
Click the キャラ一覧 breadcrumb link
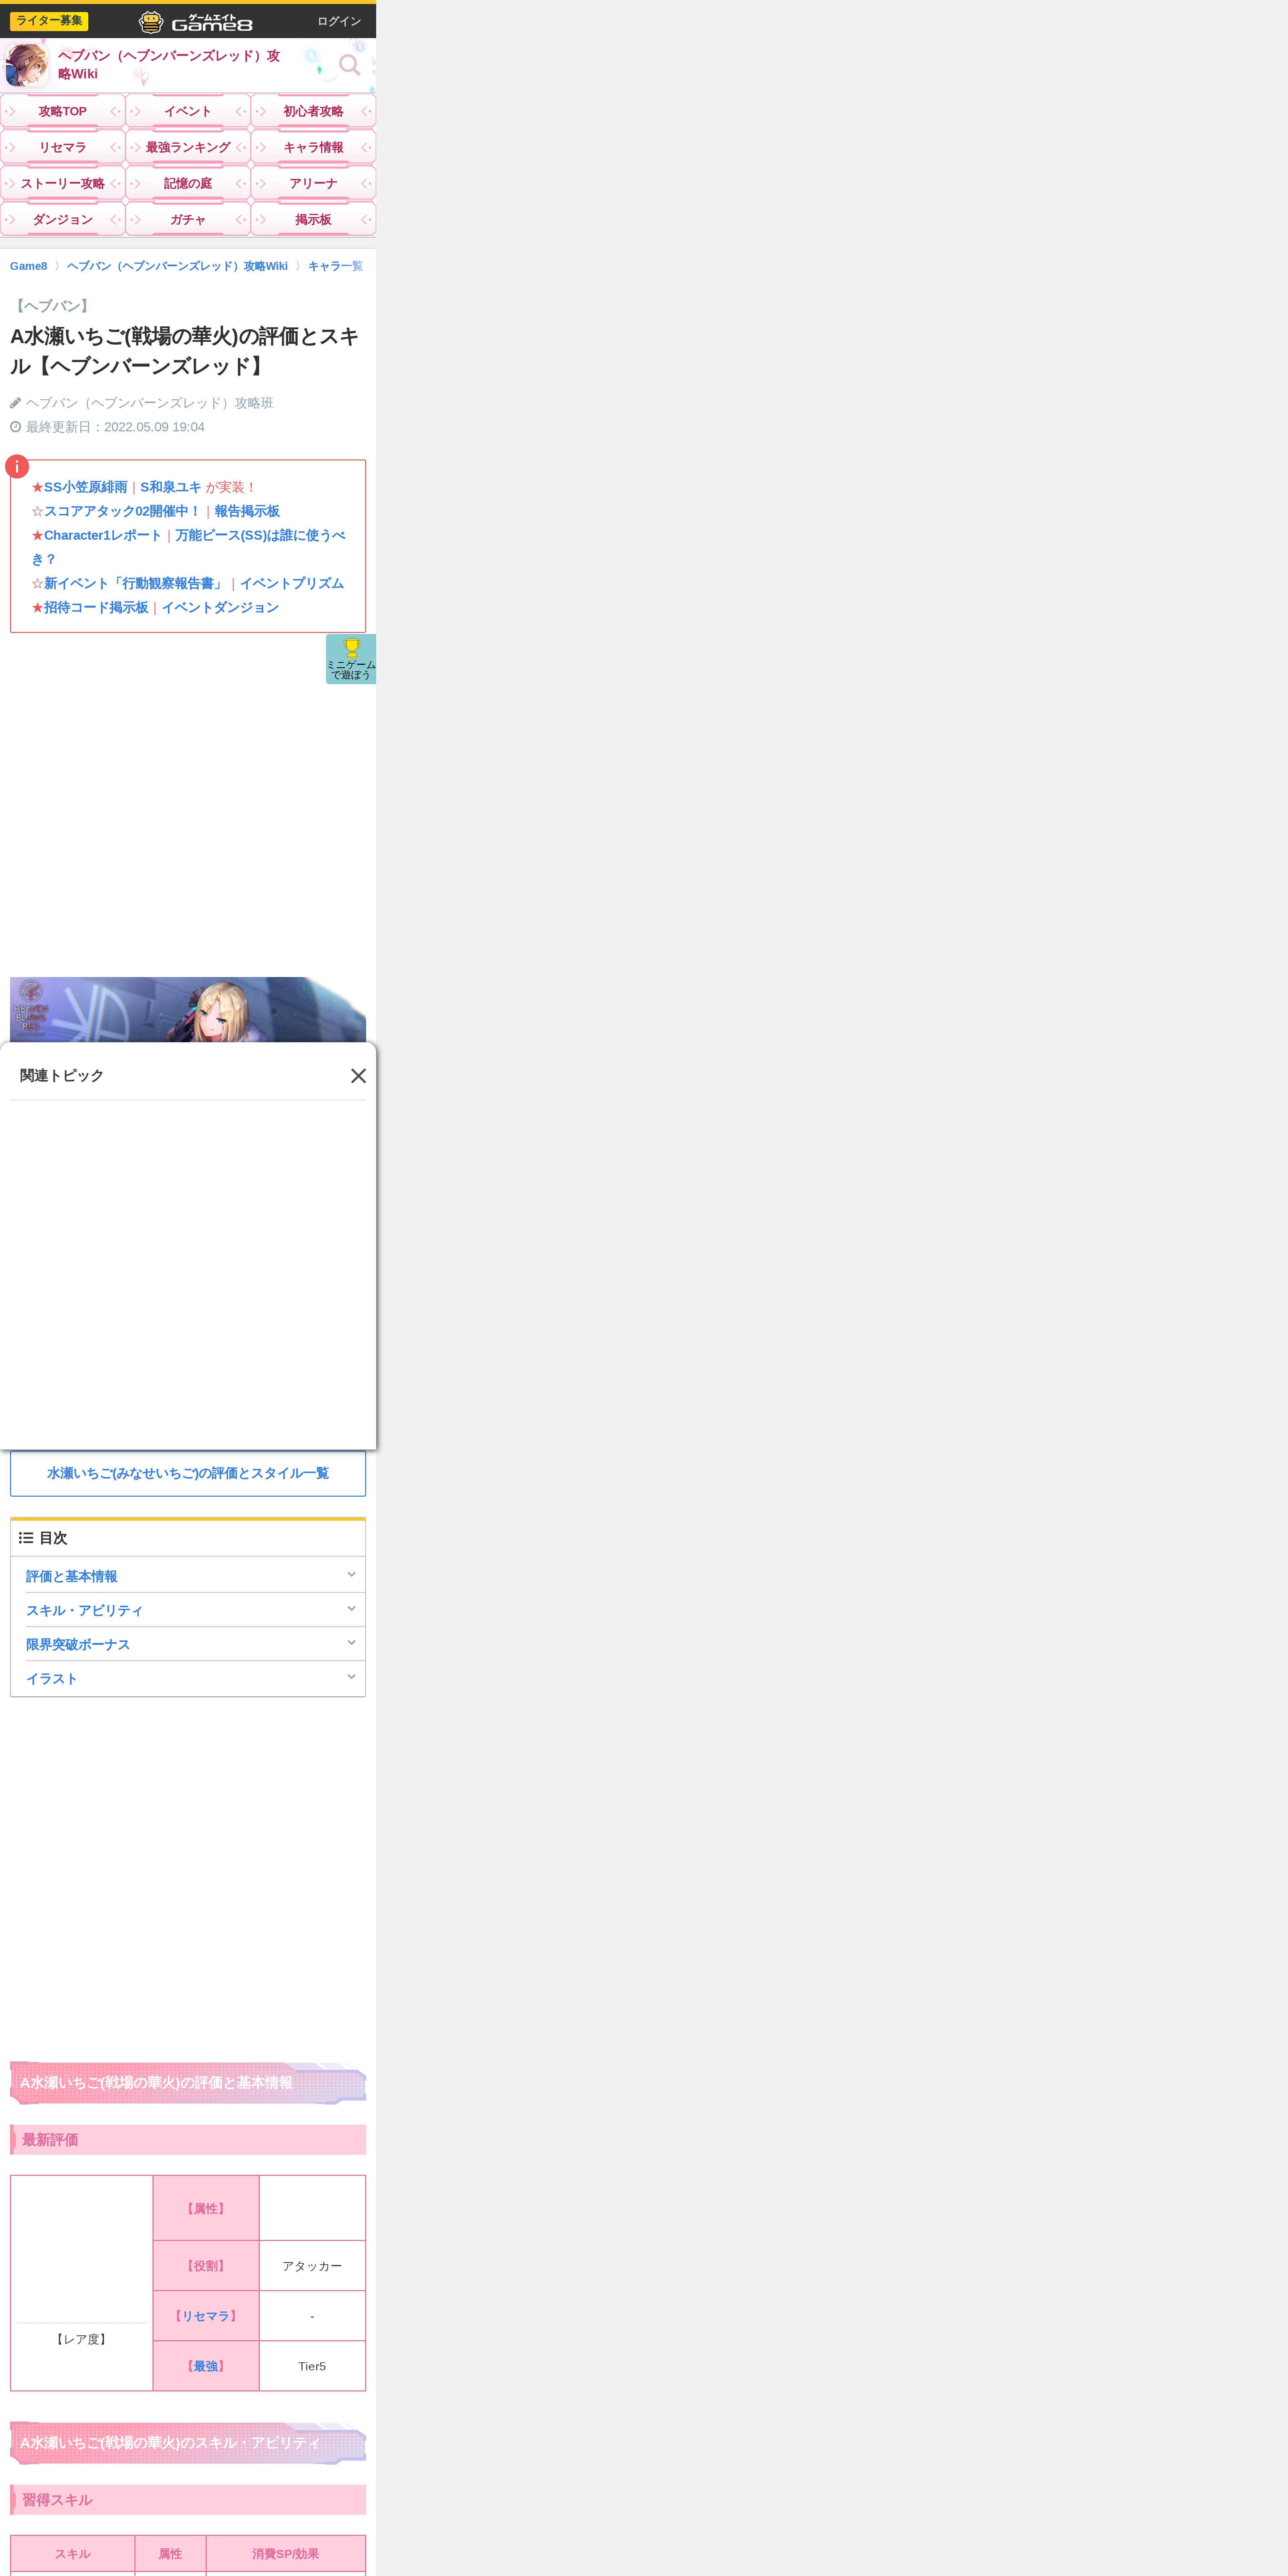tap(335, 266)
